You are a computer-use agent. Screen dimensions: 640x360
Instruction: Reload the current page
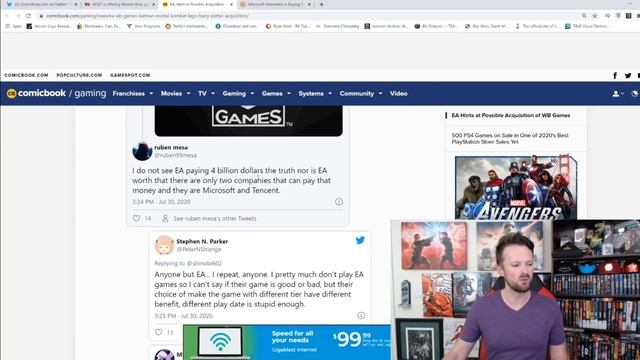[28, 16]
